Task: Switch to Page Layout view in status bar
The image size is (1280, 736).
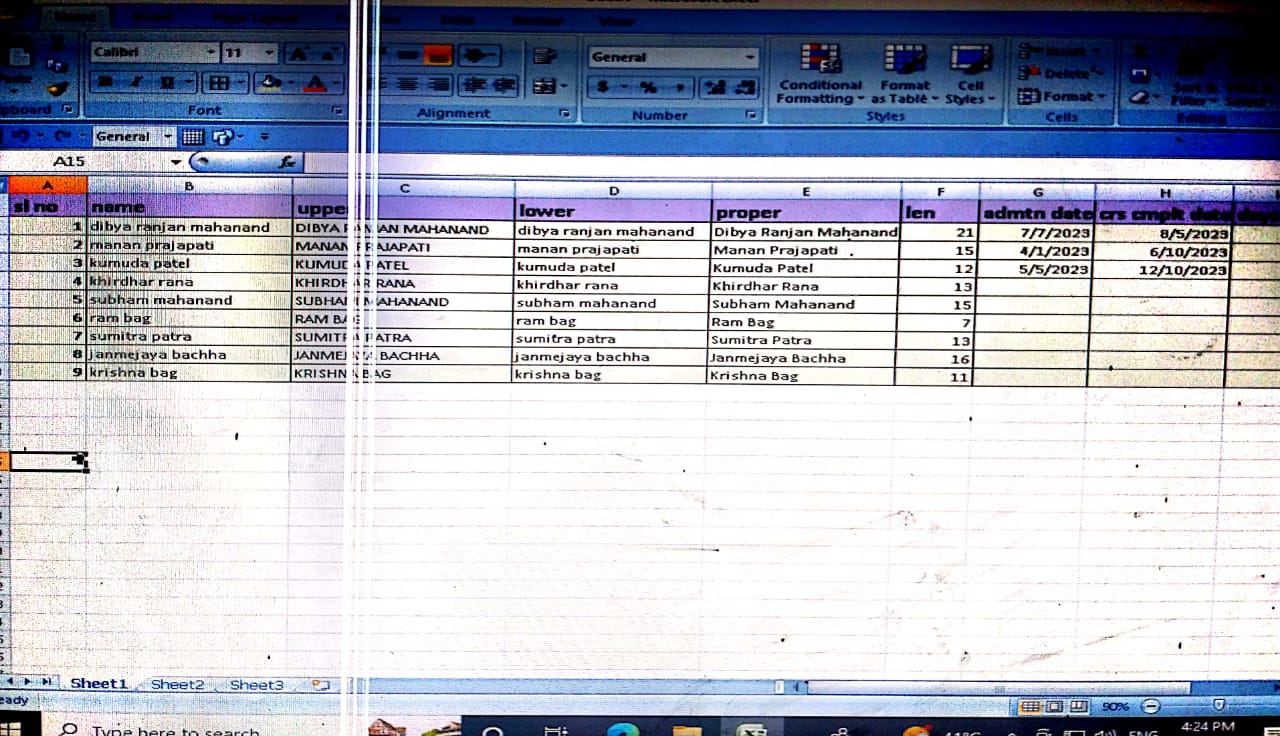Action: [1052, 707]
